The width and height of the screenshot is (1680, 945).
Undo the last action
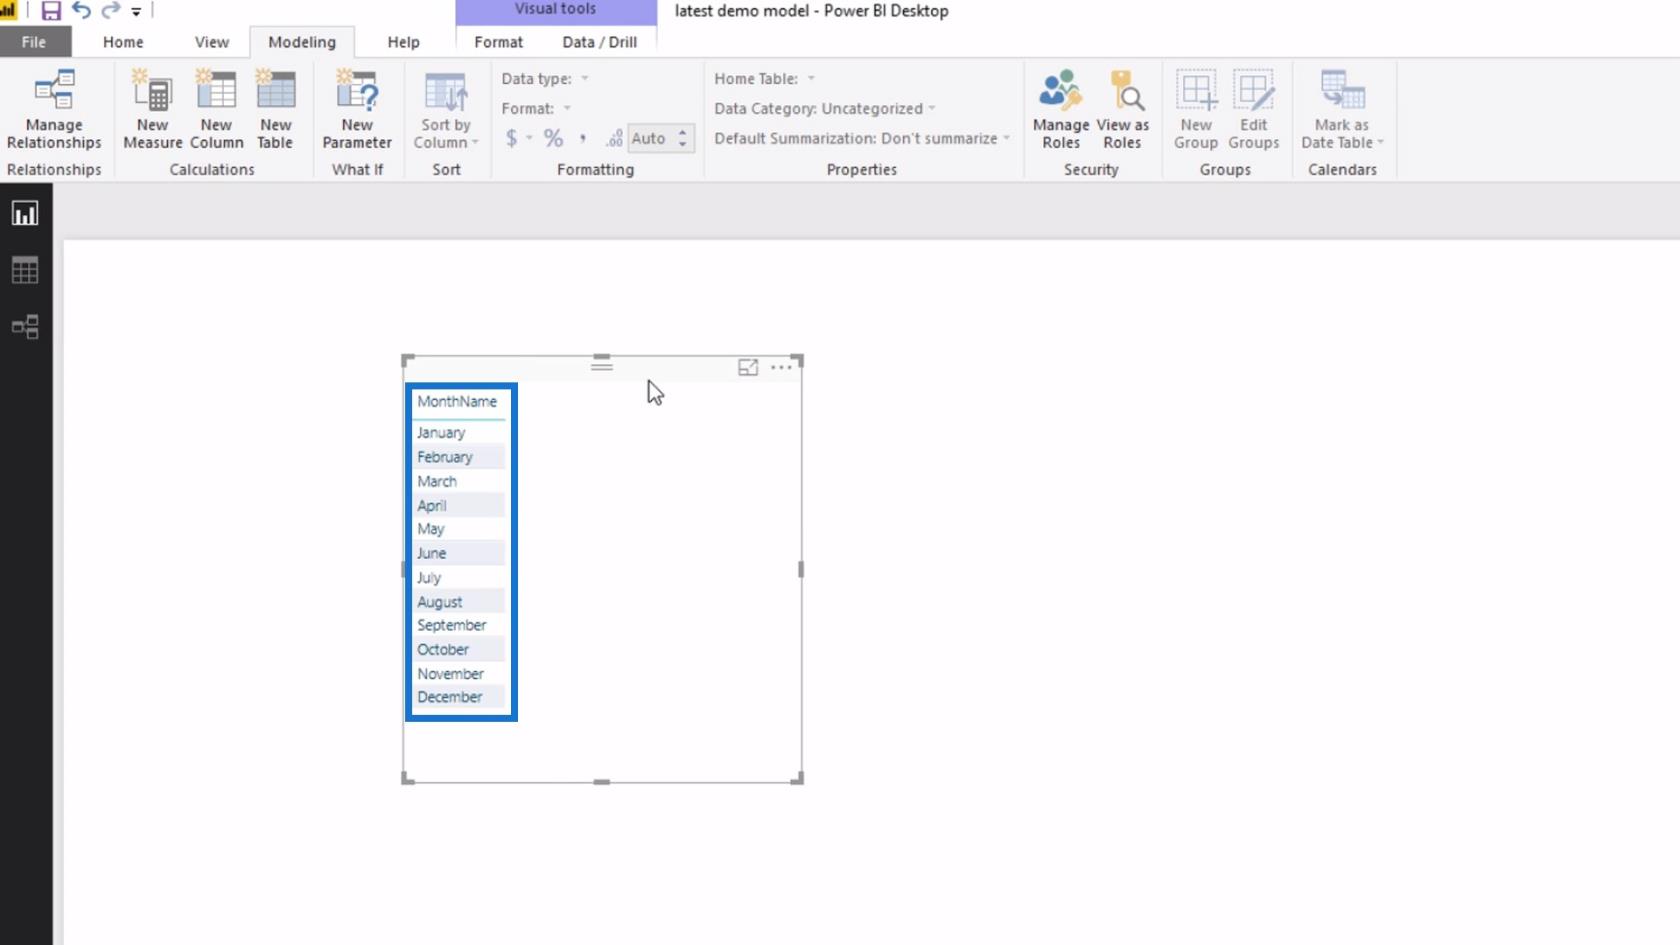(81, 11)
